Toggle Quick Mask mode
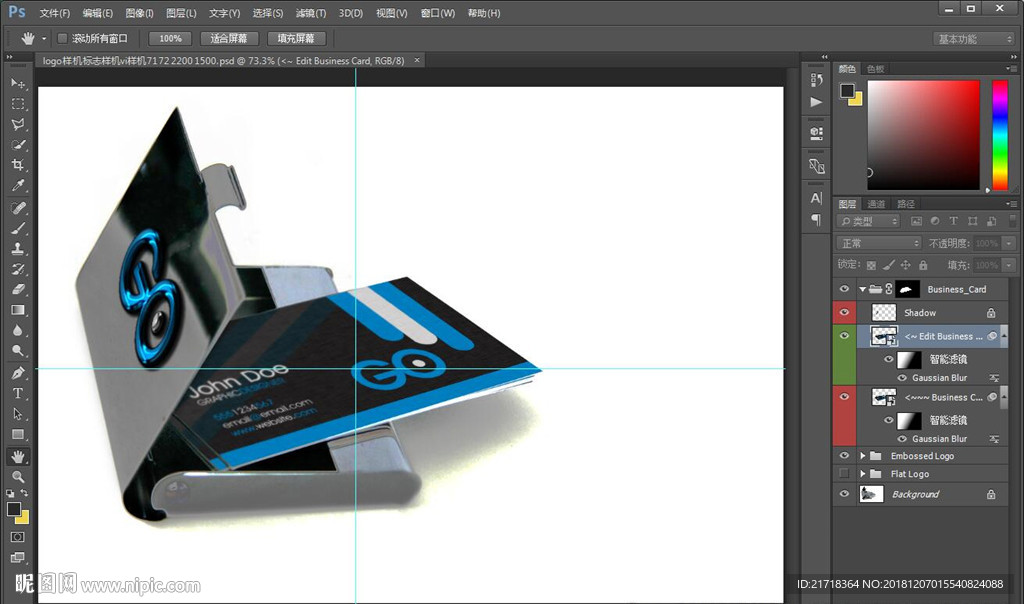 [x=18, y=537]
